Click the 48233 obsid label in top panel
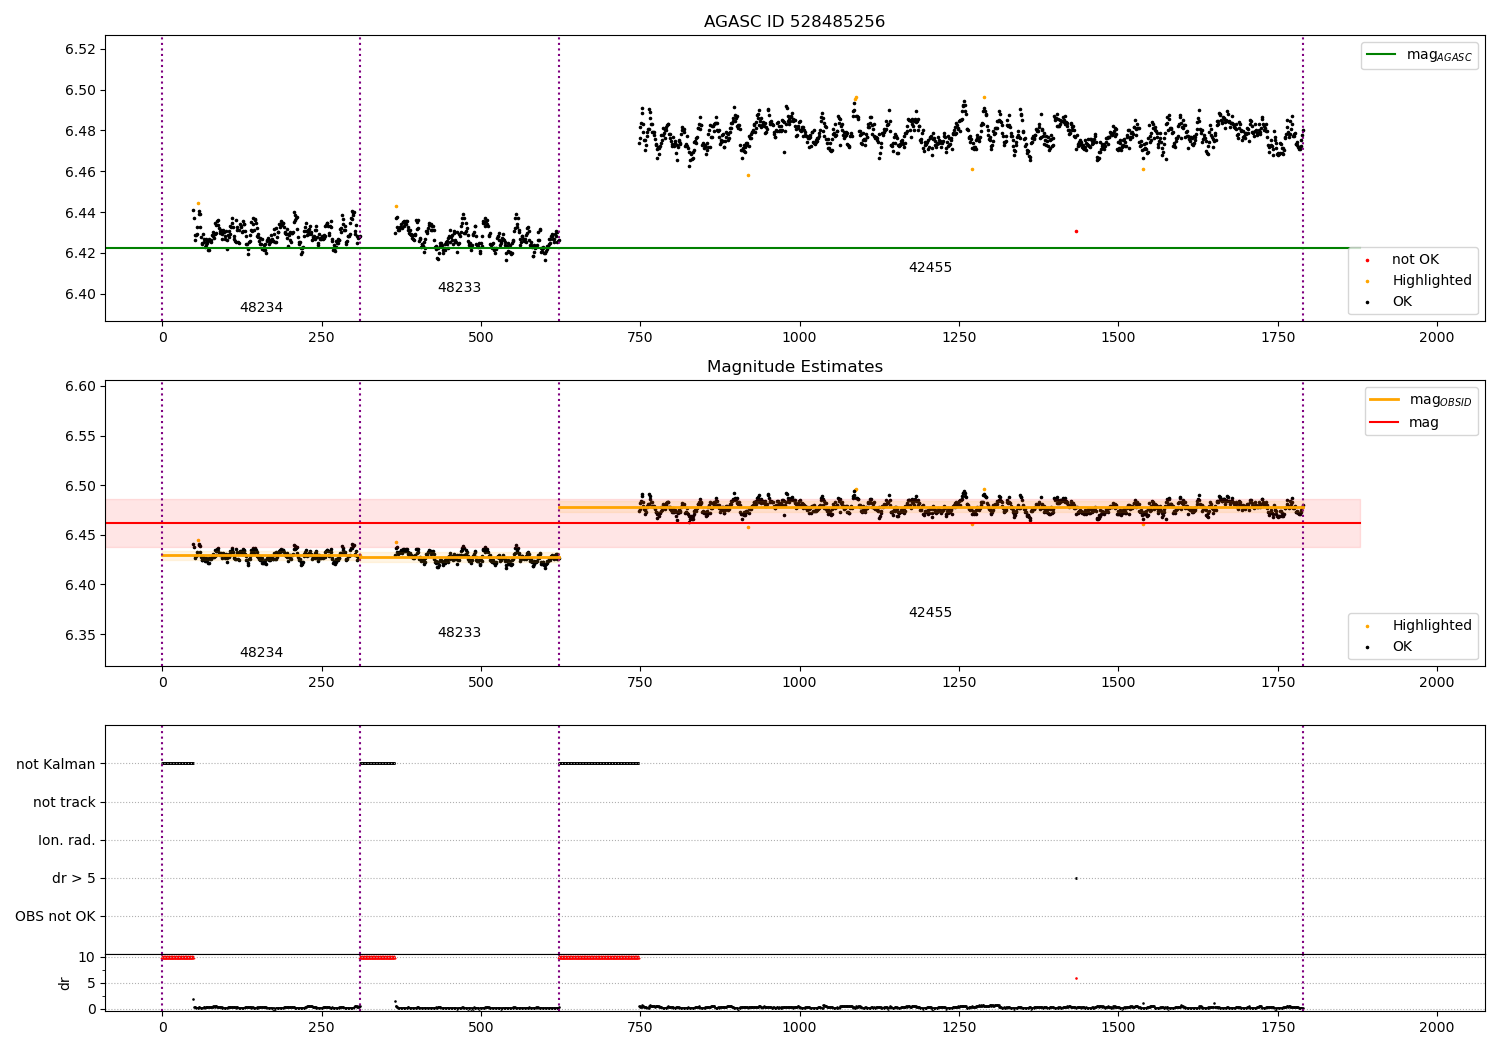 [459, 288]
